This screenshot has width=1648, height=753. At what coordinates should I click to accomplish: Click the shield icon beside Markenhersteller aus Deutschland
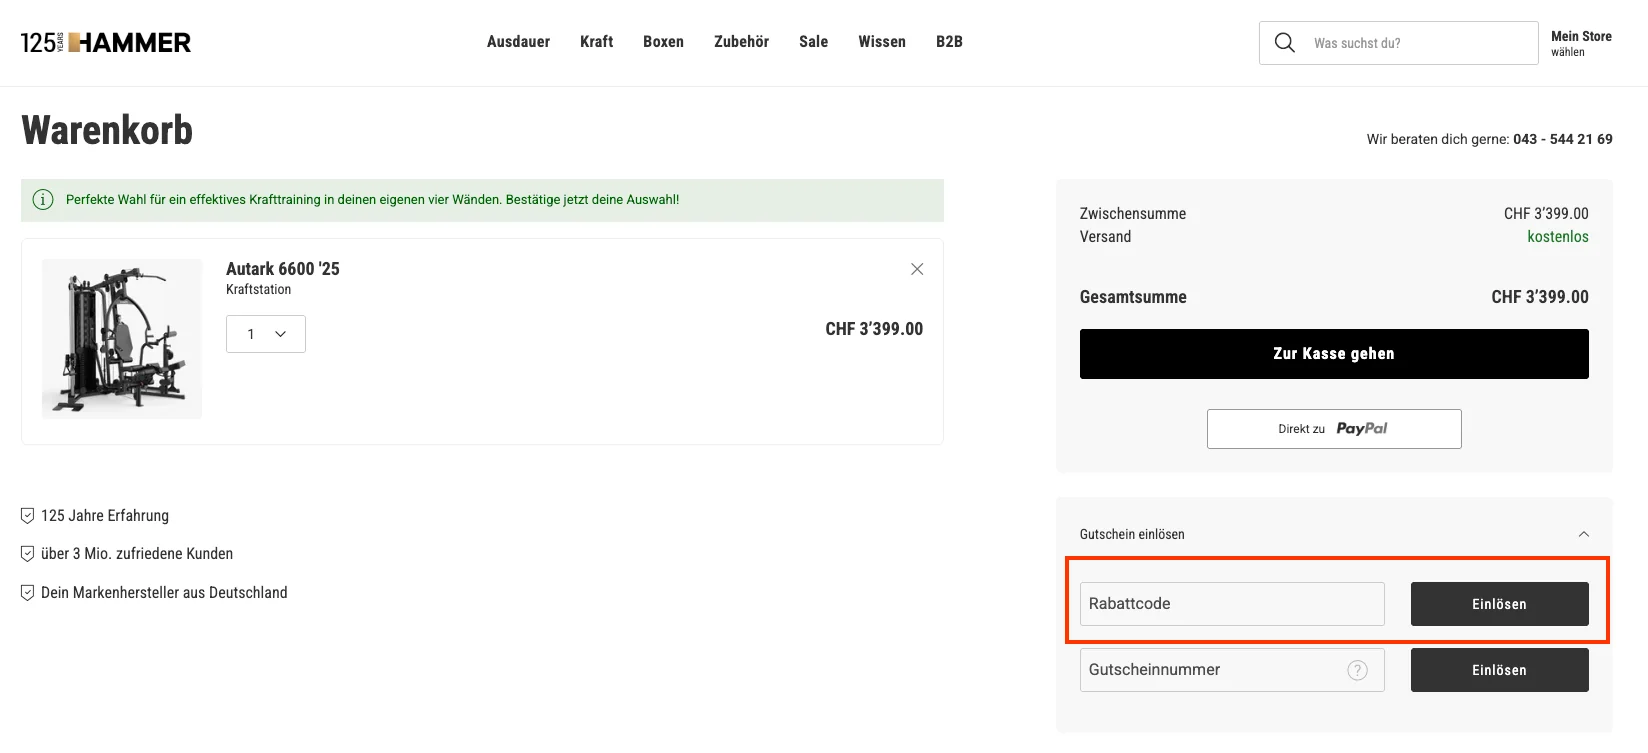[x=28, y=593]
